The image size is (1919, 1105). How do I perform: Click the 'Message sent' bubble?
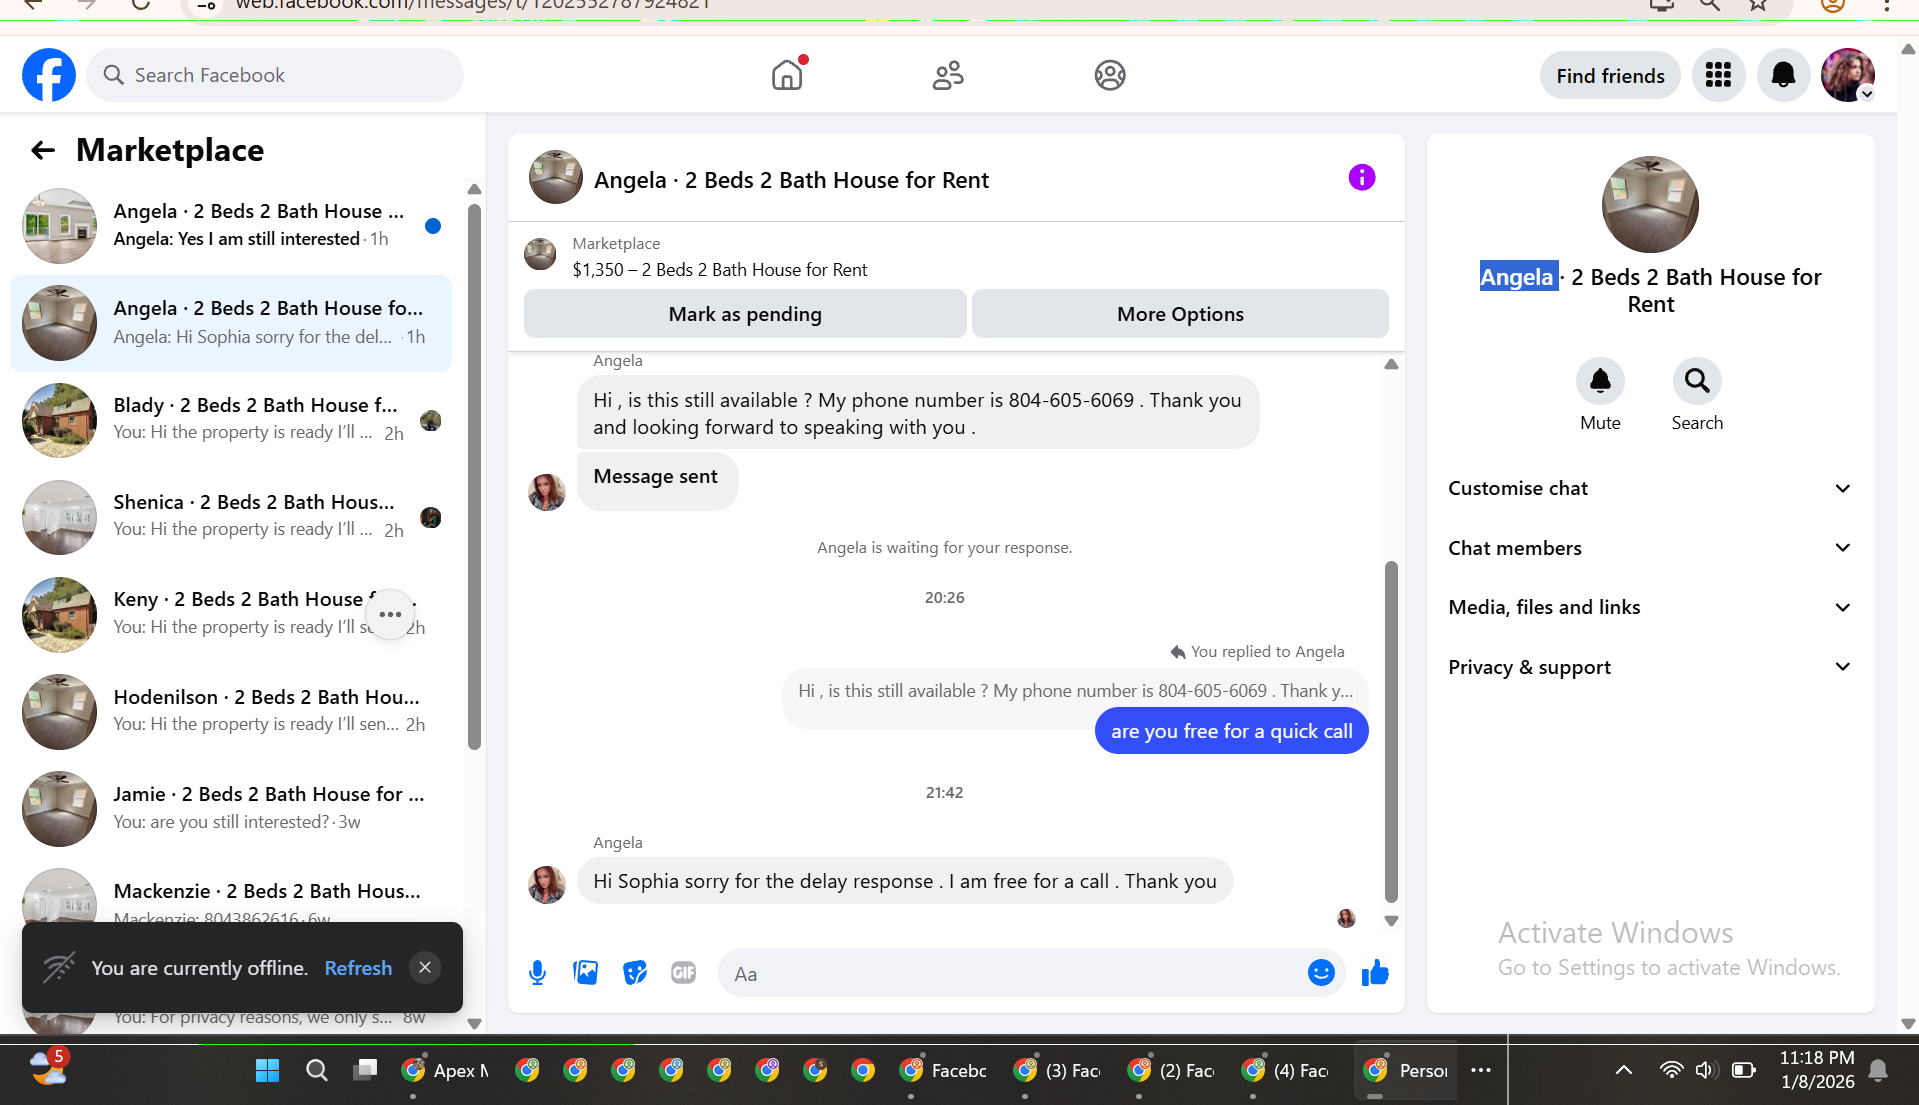pos(656,479)
